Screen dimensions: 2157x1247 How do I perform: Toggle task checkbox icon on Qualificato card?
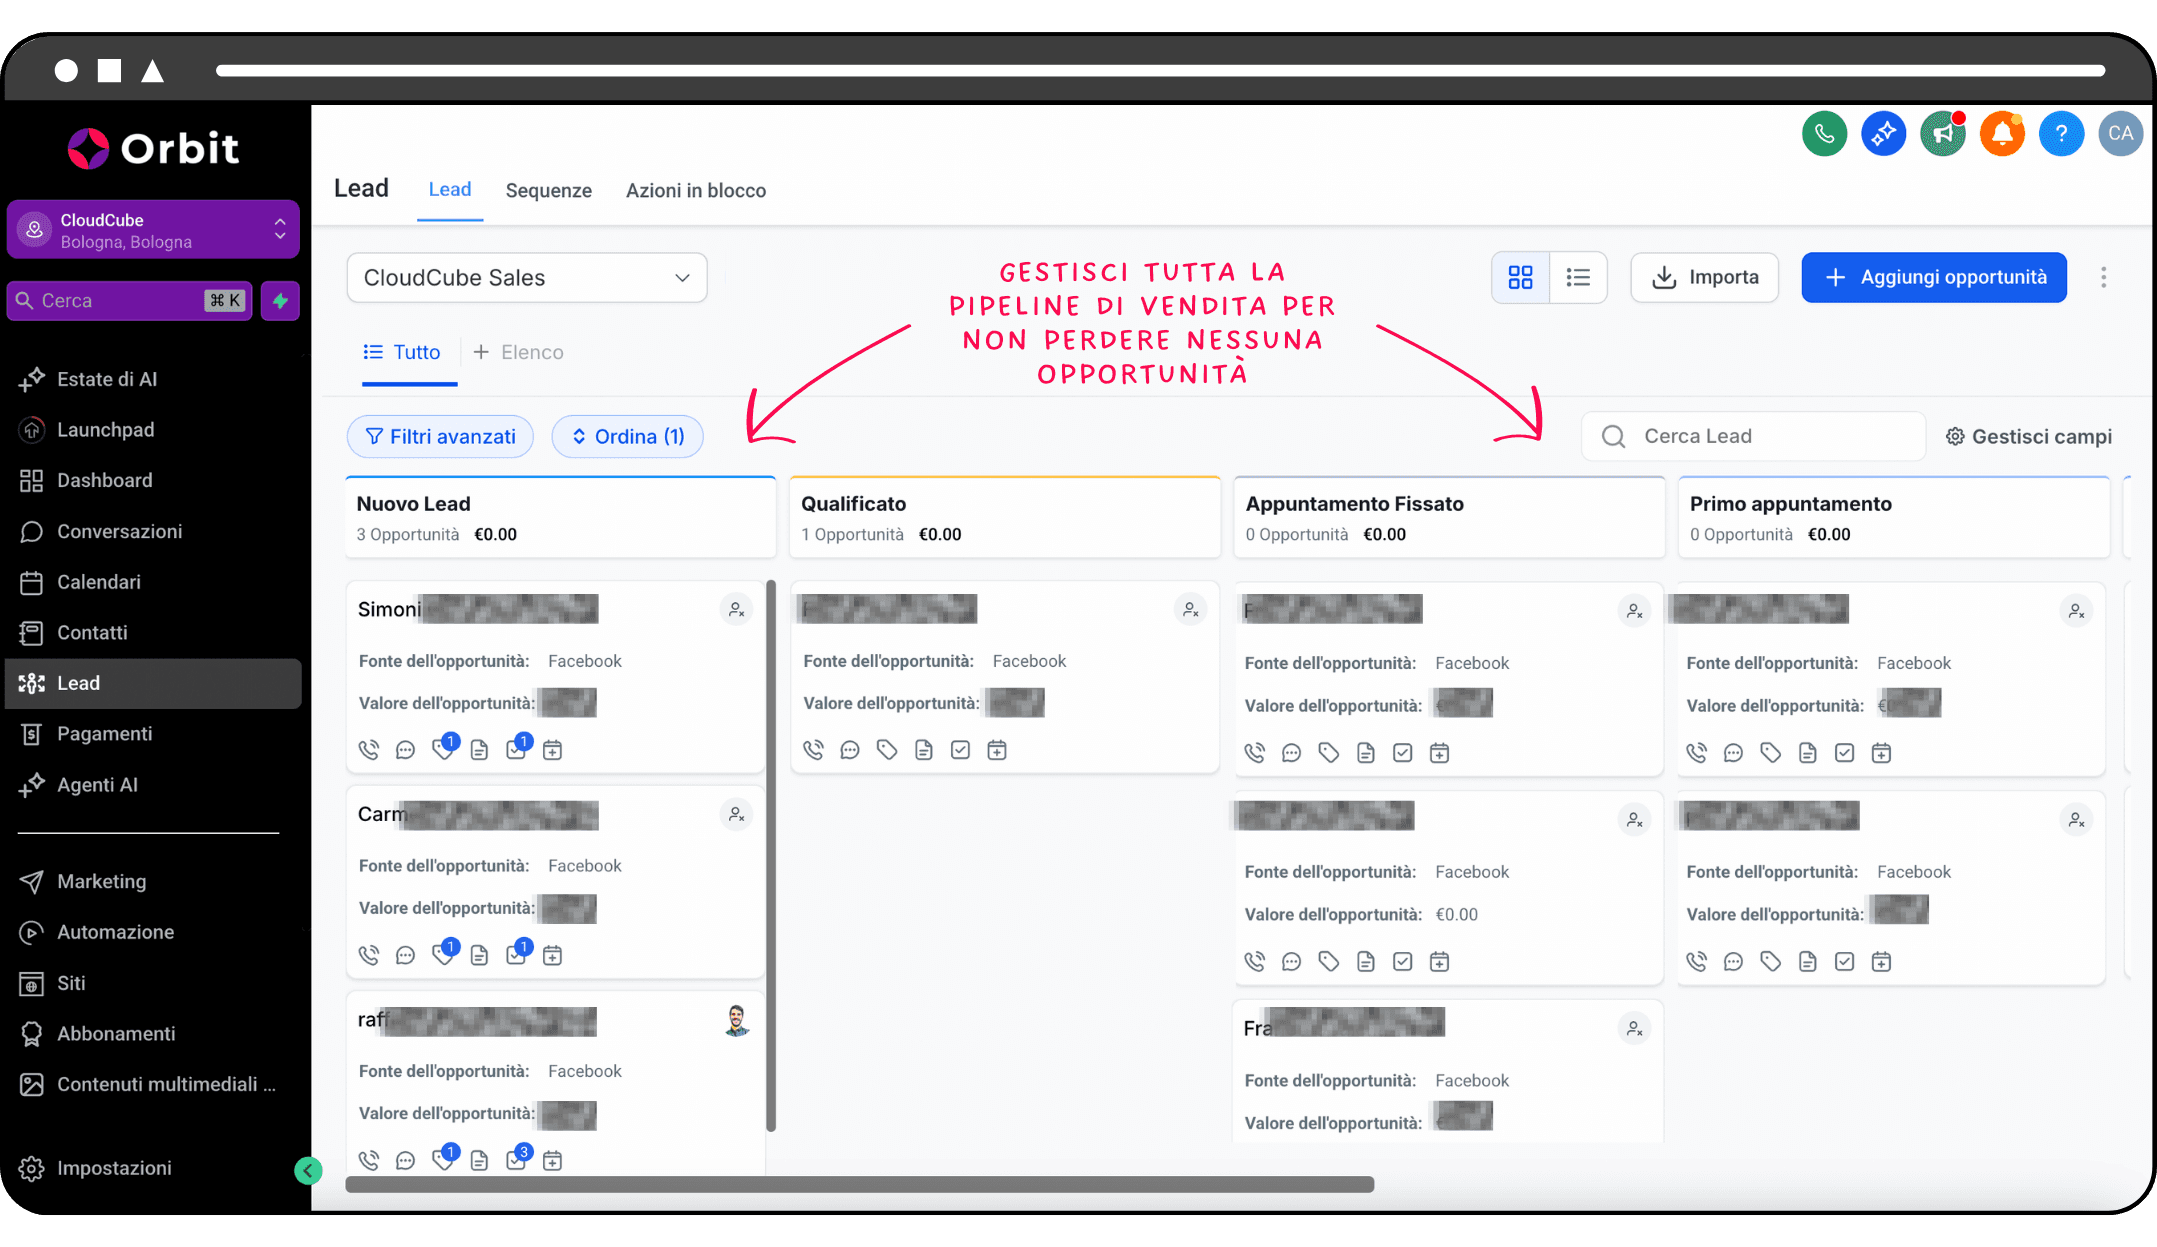tap(960, 750)
